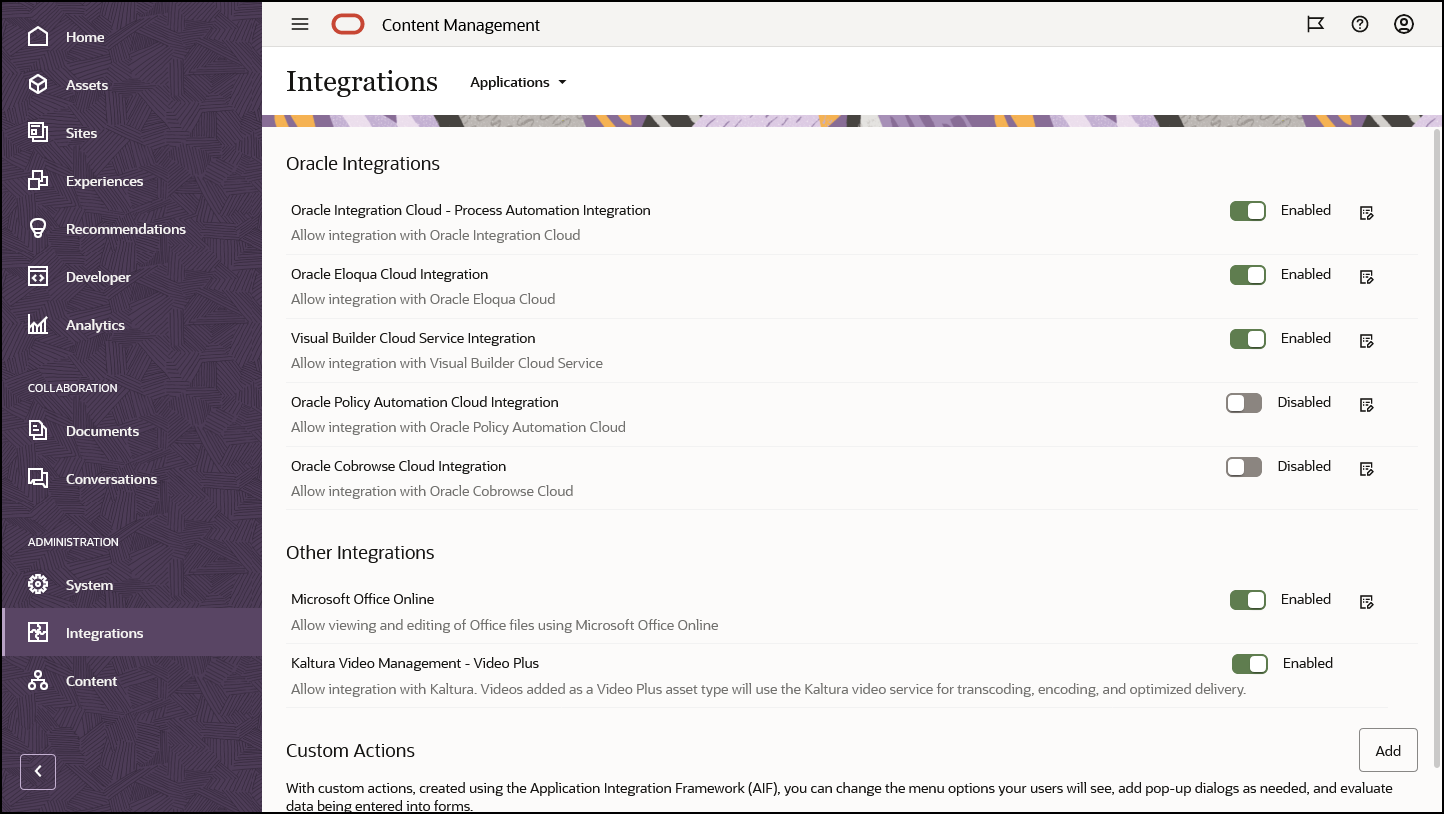Click the page vertical scrollbar
Screen dimensions: 1444x814
pos(1437,447)
